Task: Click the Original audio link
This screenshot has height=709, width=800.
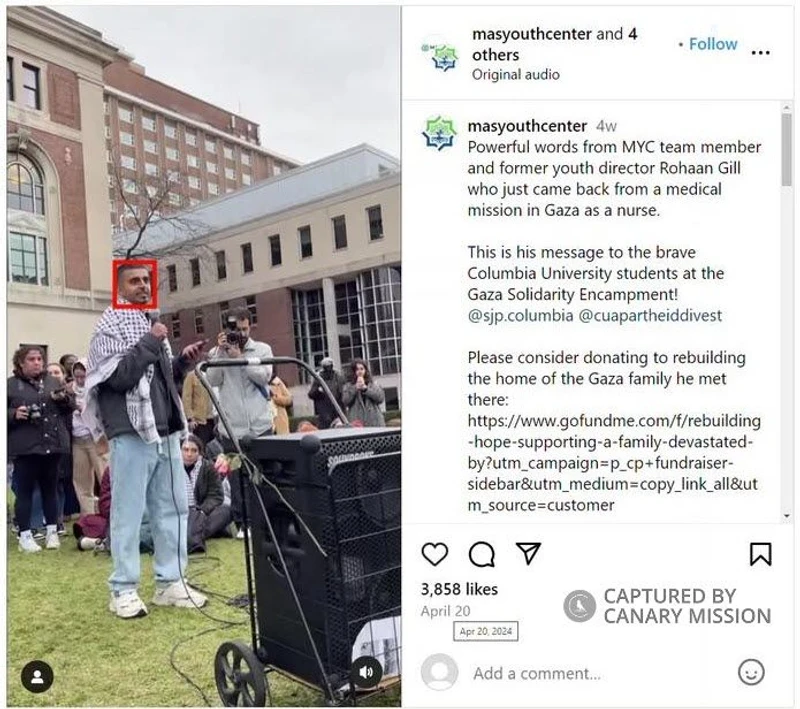Action: pos(515,74)
